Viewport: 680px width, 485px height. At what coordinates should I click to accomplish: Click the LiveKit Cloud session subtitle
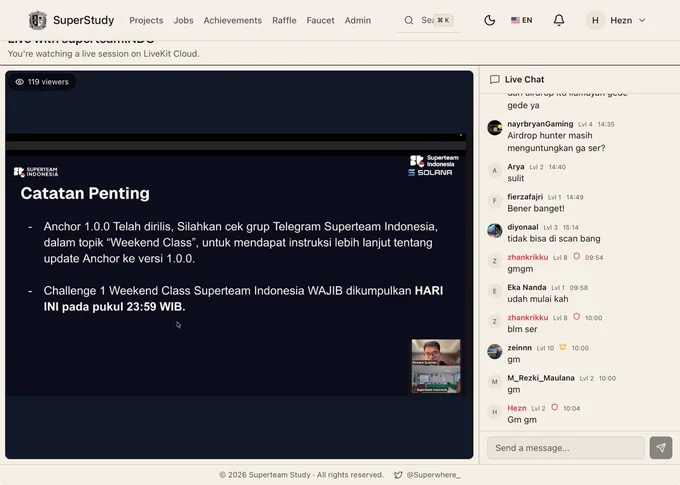[x=103, y=54]
